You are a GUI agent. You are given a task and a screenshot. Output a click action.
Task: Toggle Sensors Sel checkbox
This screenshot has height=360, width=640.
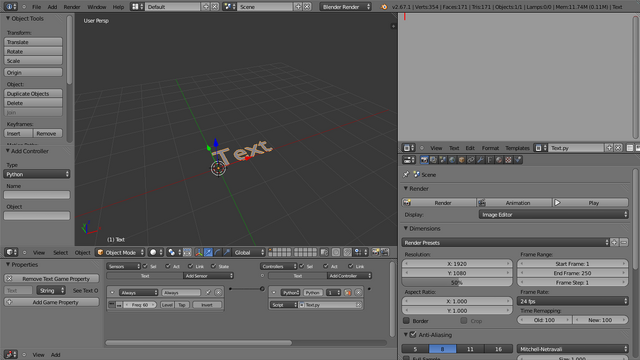coord(145,266)
